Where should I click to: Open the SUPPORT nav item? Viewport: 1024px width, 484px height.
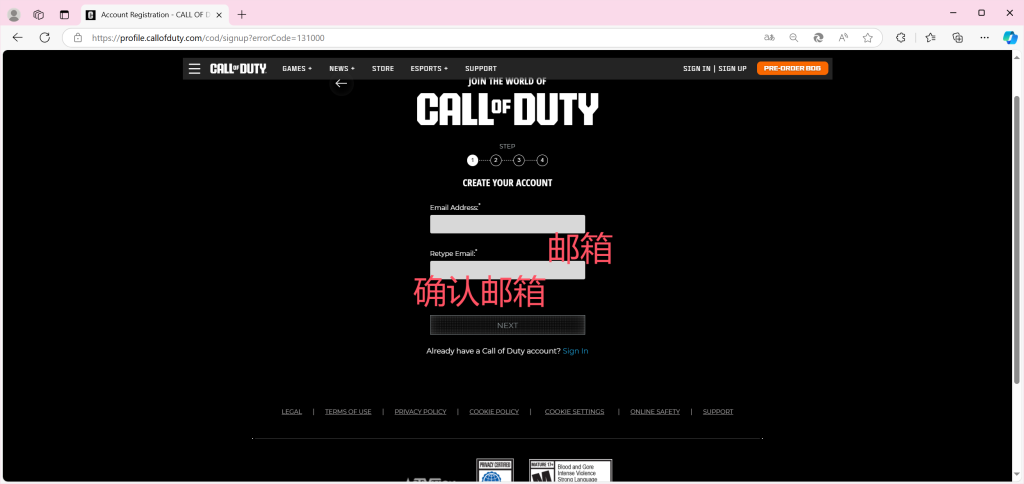click(x=481, y=69)
